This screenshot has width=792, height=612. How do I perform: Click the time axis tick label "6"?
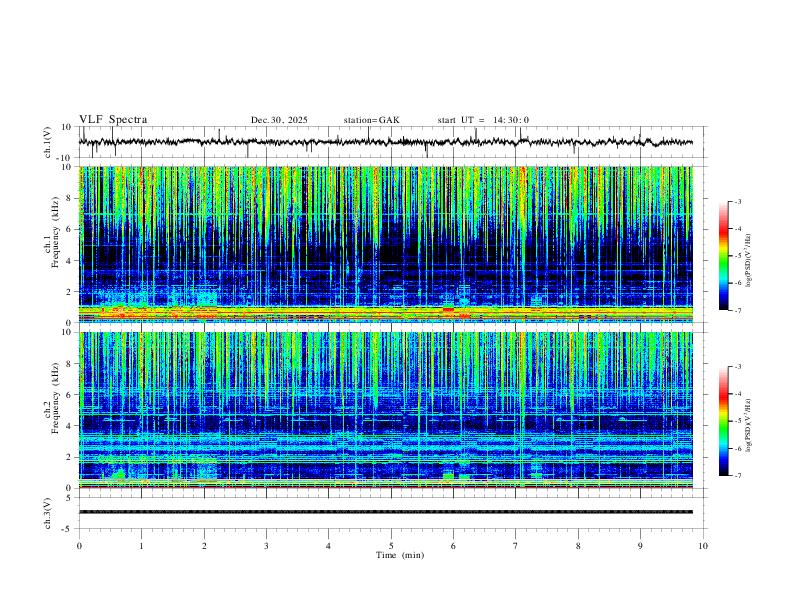pyautogui.click(x=454, y=546)
